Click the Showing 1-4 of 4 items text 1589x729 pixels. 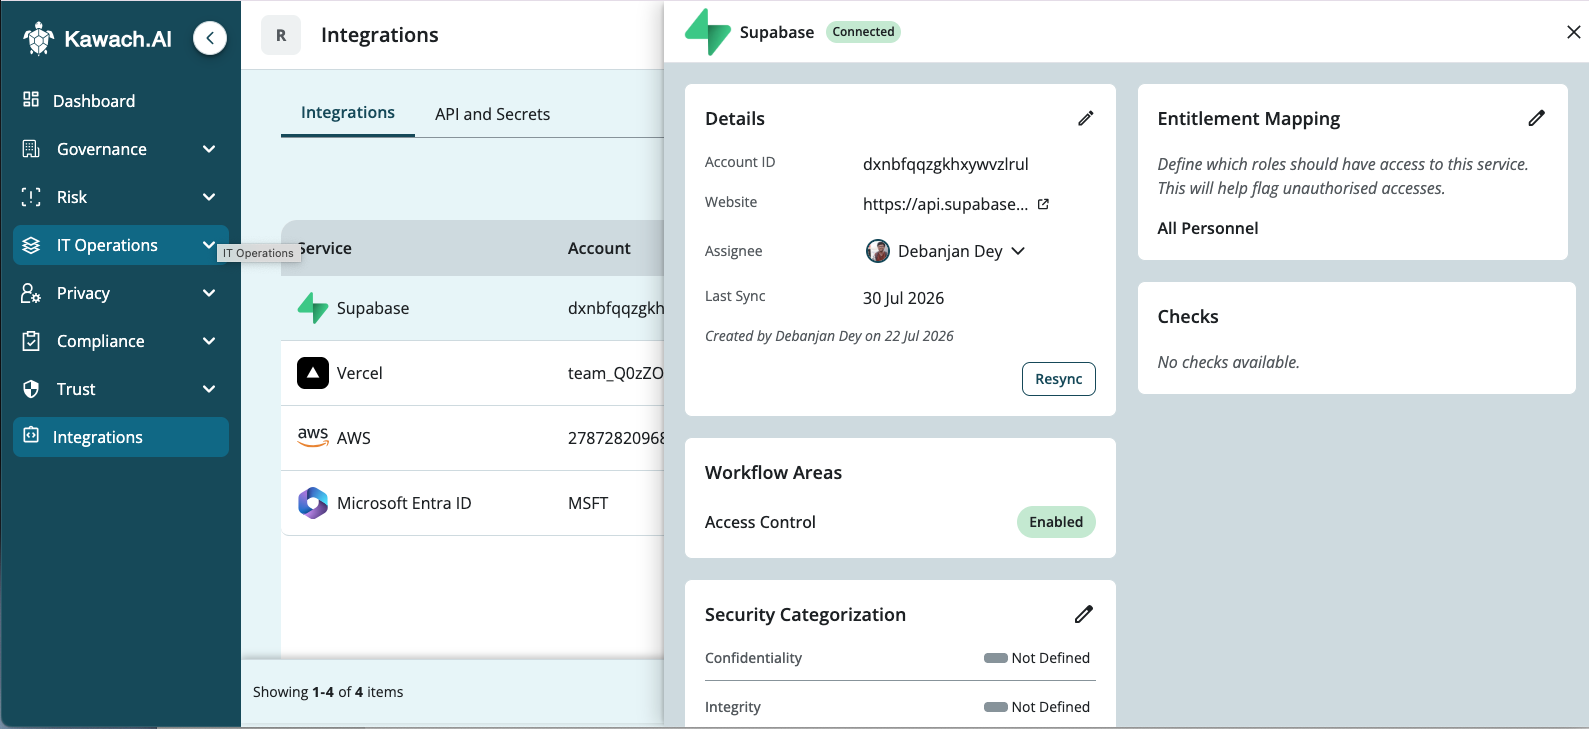[x=328, y=692]
